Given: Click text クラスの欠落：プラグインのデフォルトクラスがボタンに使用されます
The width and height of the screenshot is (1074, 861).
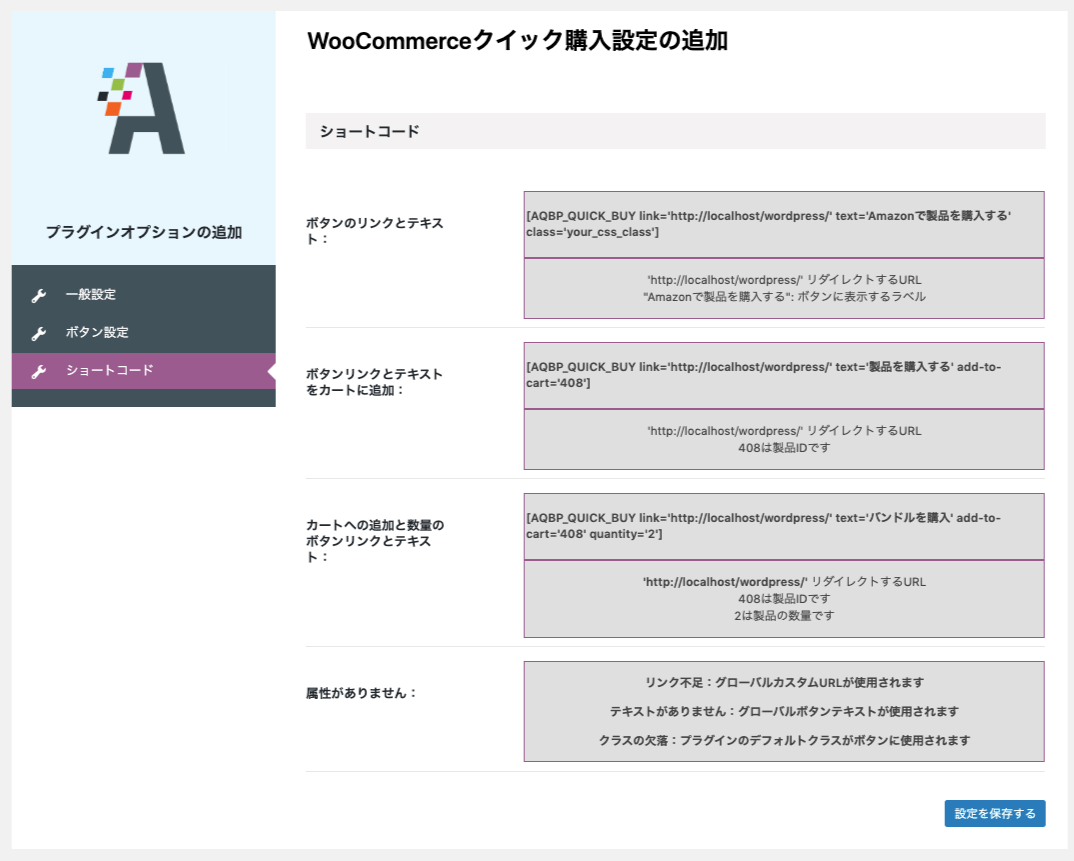Looking at the screenshot, I should pyautogui.click(x=784, y=740).
